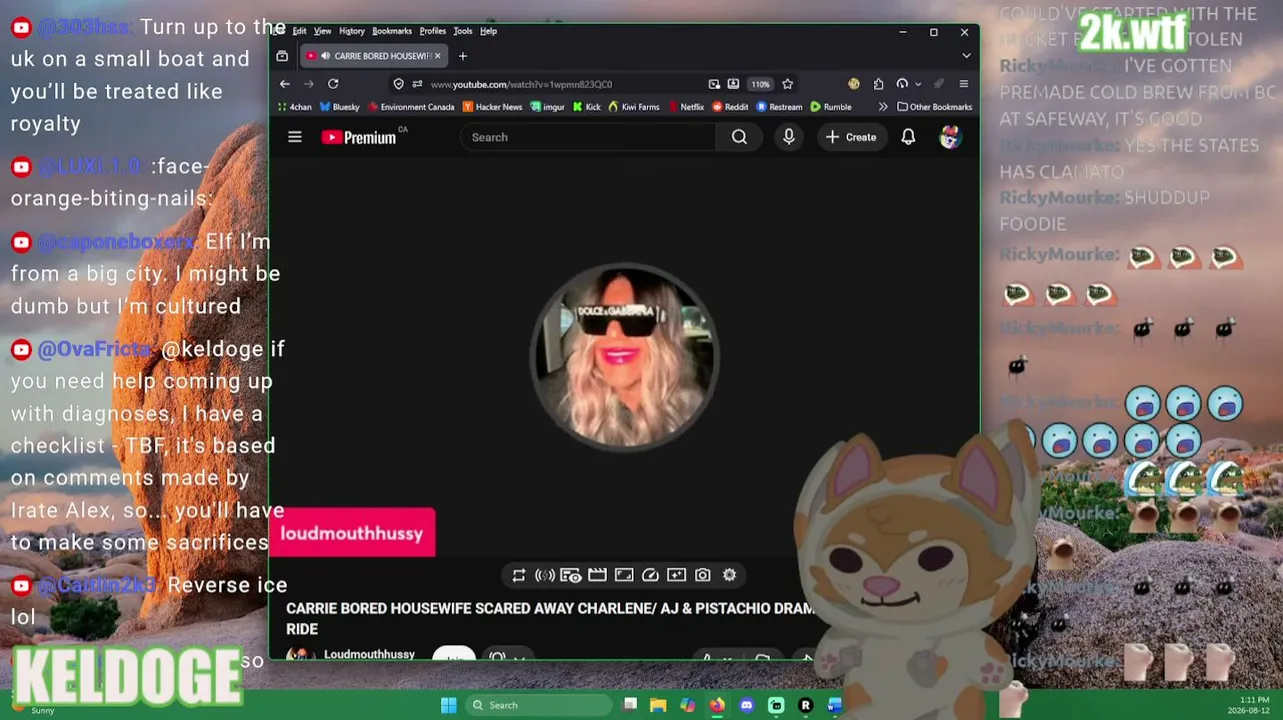Open the Kiwi Farms bookmark
The height and width of the screenshot is (720, 1283).
(634, 107)
